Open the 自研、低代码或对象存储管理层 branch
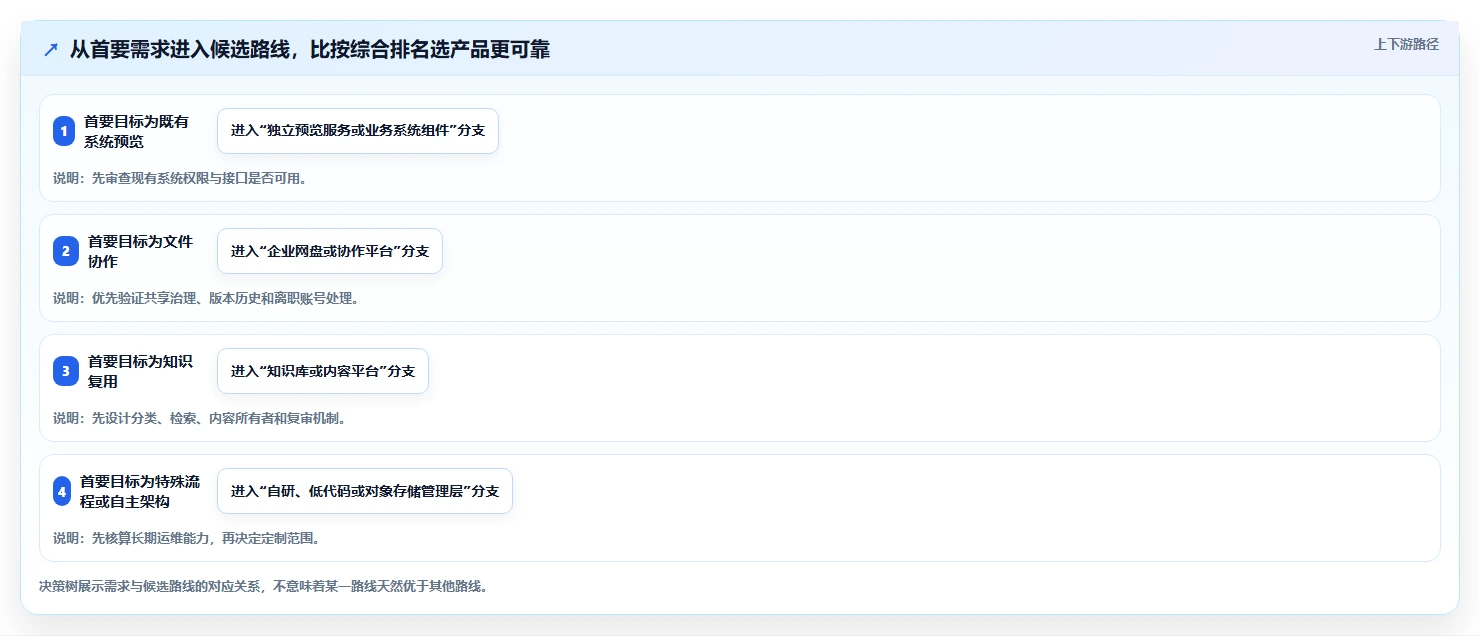 click(x=365, y=491)
